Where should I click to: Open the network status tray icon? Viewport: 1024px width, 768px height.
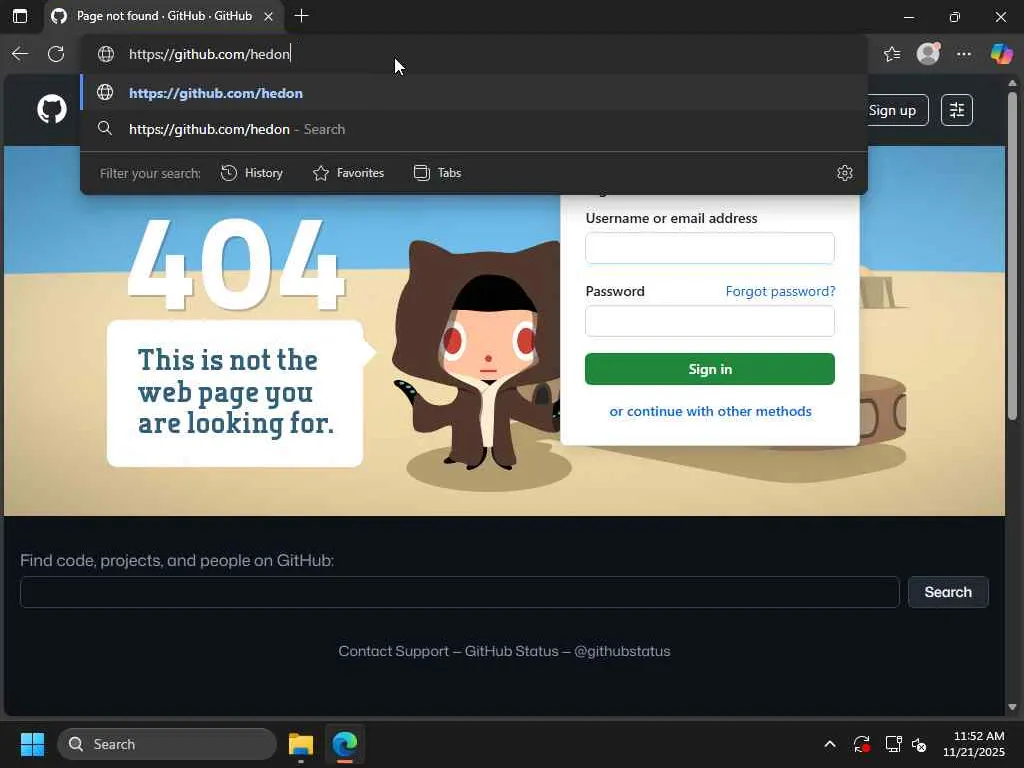point(893,744)
